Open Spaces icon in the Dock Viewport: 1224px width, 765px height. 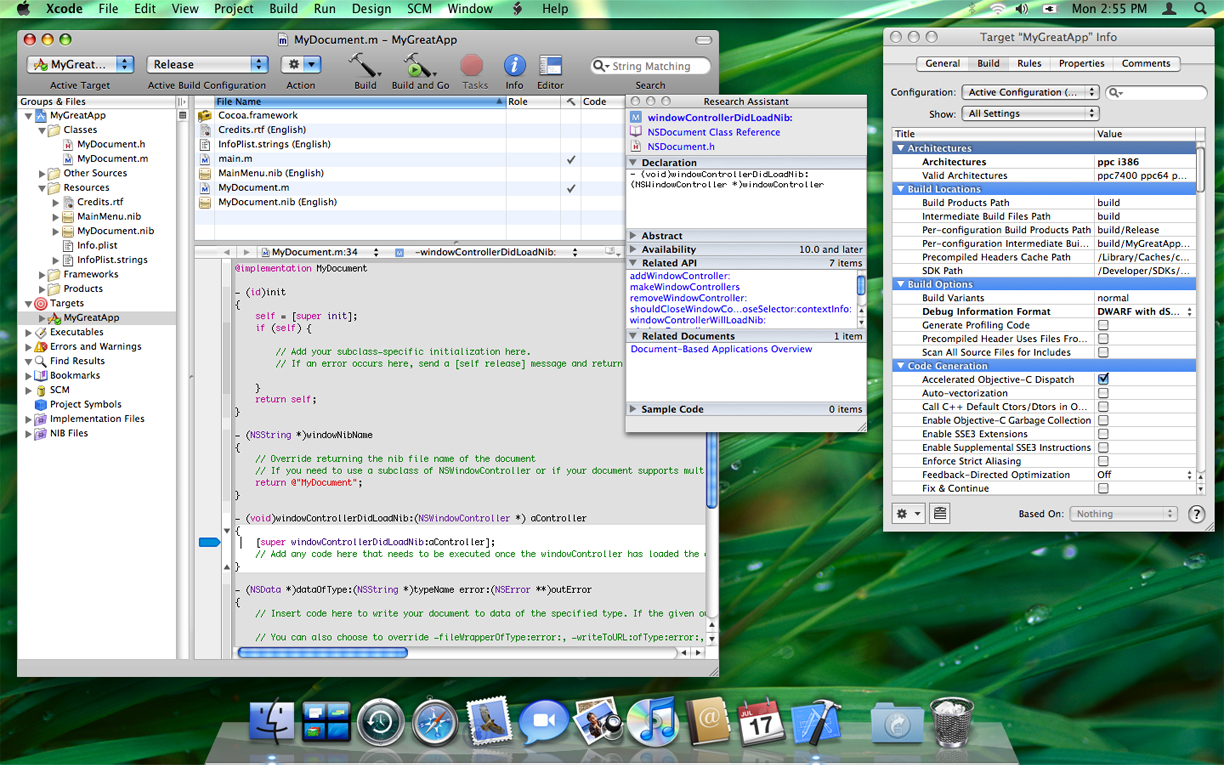[327, 721]
